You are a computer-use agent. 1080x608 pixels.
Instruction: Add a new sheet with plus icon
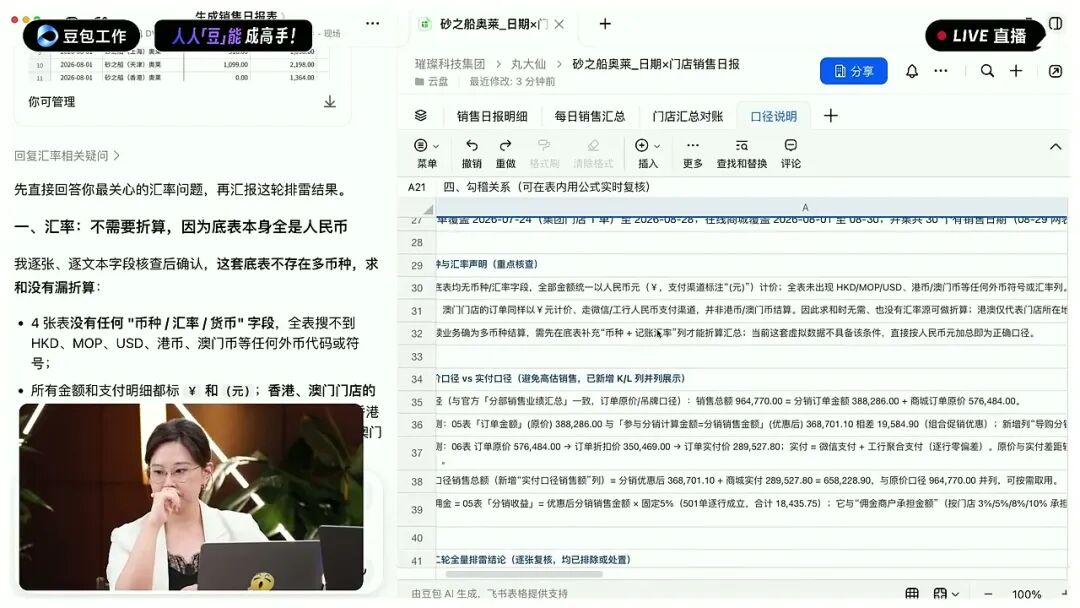click(831, 116)
